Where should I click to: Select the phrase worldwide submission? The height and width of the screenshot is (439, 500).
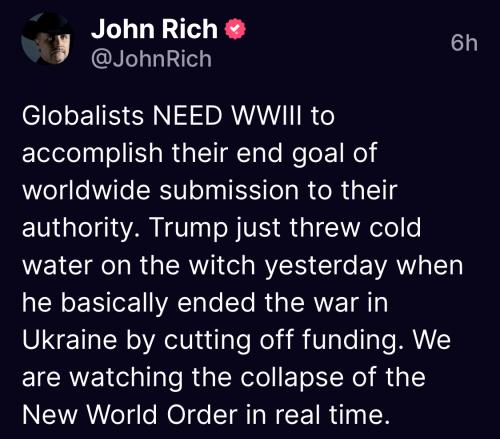click(160, 191)
